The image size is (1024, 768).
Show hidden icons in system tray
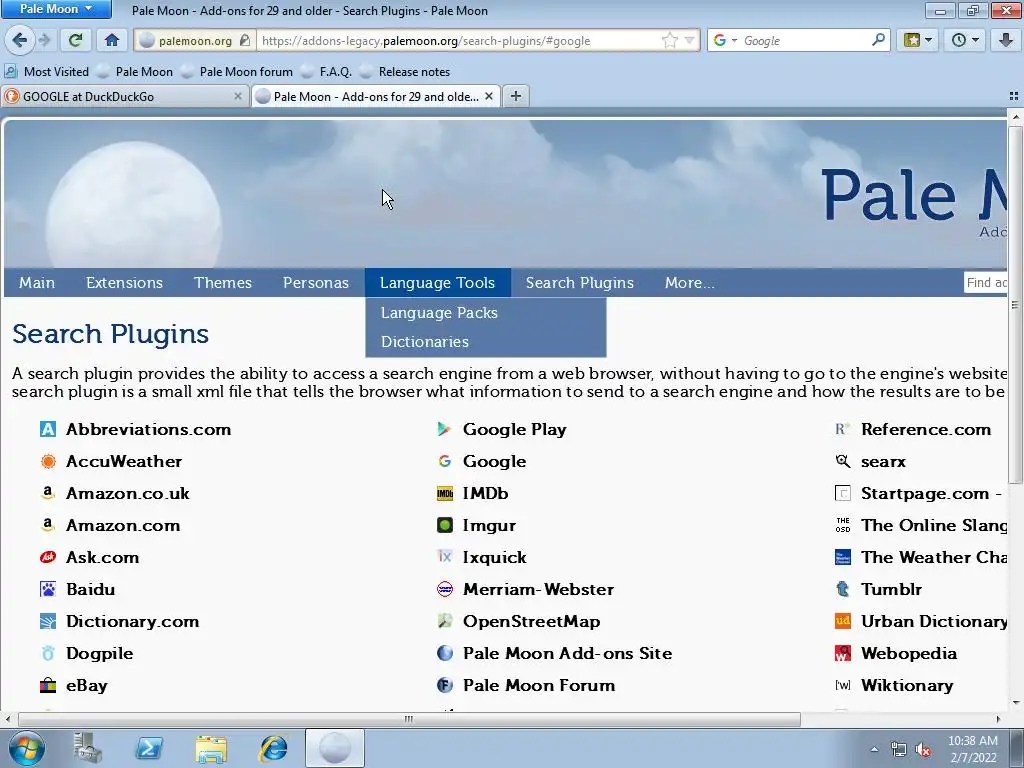(x=874, y=749)
